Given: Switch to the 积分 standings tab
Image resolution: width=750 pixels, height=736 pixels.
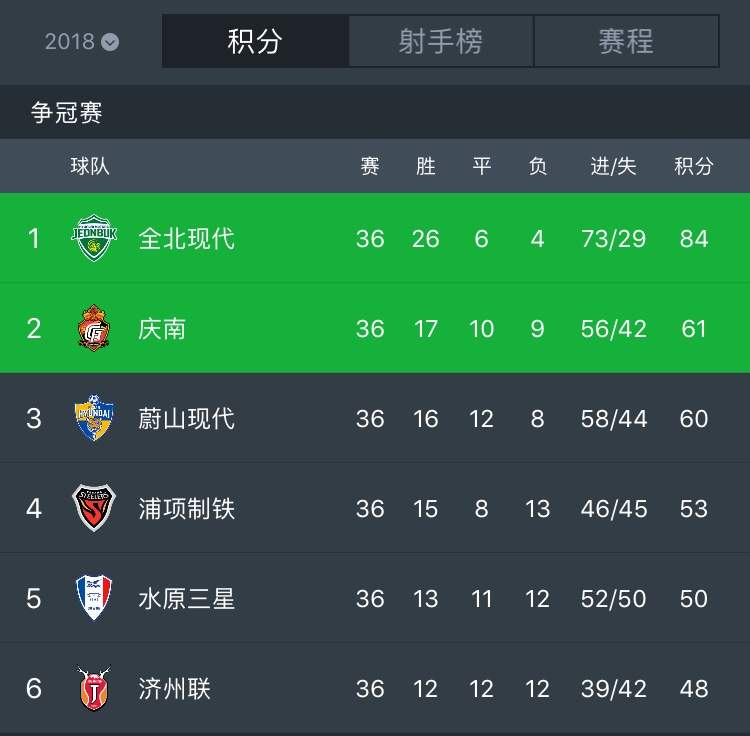Looking at the screenshot, I should click(x=255, y=41).
